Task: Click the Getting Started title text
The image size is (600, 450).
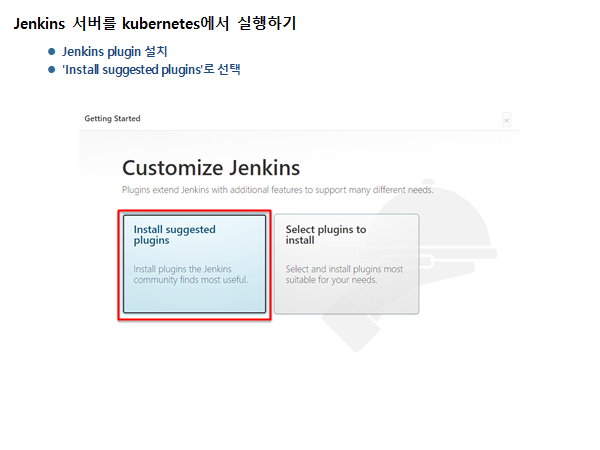Action: [x=112, y=119]
